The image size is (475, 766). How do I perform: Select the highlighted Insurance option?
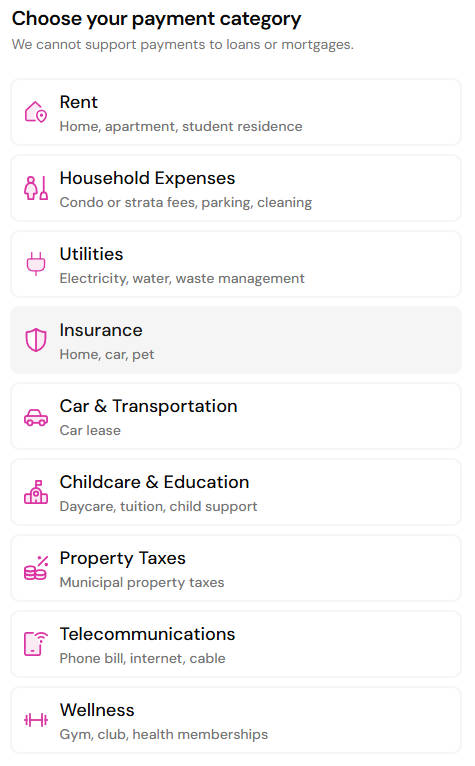[x=236, y=340]
